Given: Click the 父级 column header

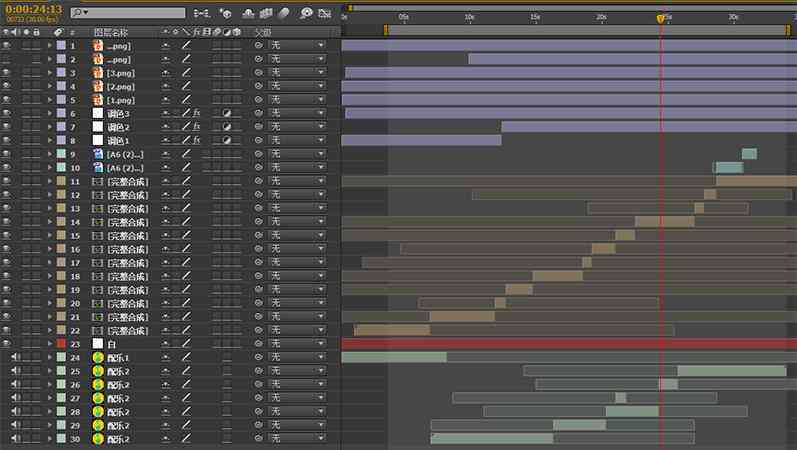Looking at the screenshot, I should [263, 32].
